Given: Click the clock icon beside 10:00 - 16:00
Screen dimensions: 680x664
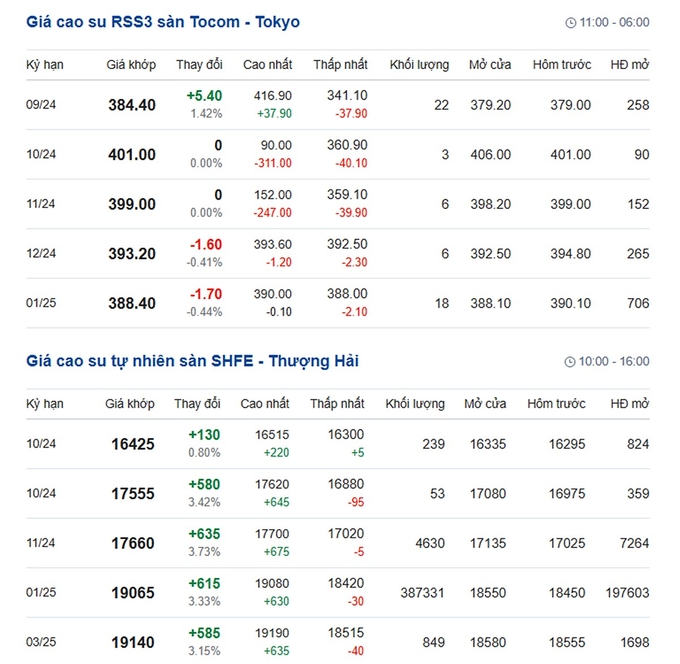Looking at the screenshot, I should click(x=569, y=362).
